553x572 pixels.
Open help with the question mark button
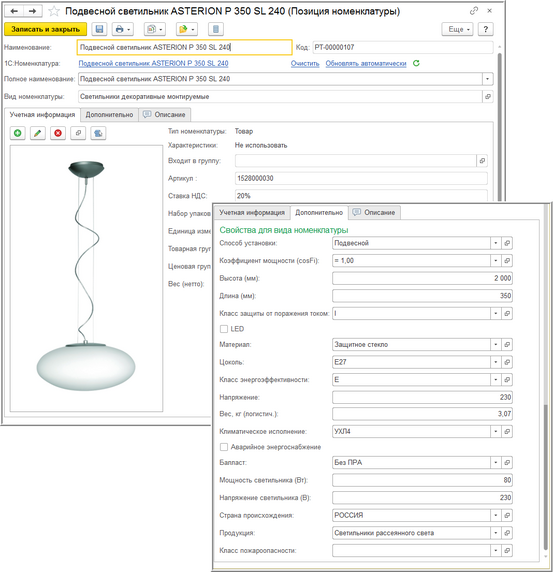486,29
